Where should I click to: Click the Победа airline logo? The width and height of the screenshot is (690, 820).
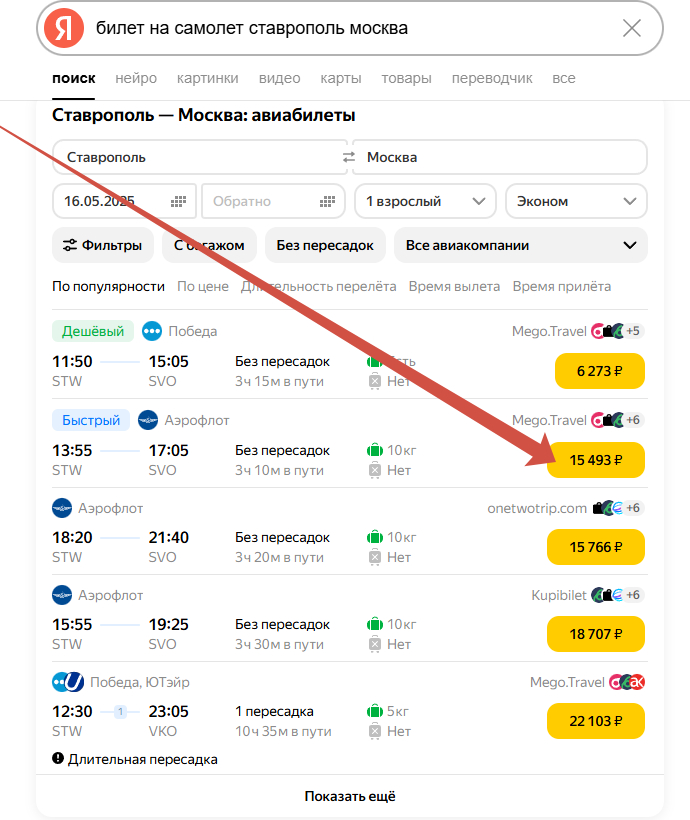click(x=152, y=331)
